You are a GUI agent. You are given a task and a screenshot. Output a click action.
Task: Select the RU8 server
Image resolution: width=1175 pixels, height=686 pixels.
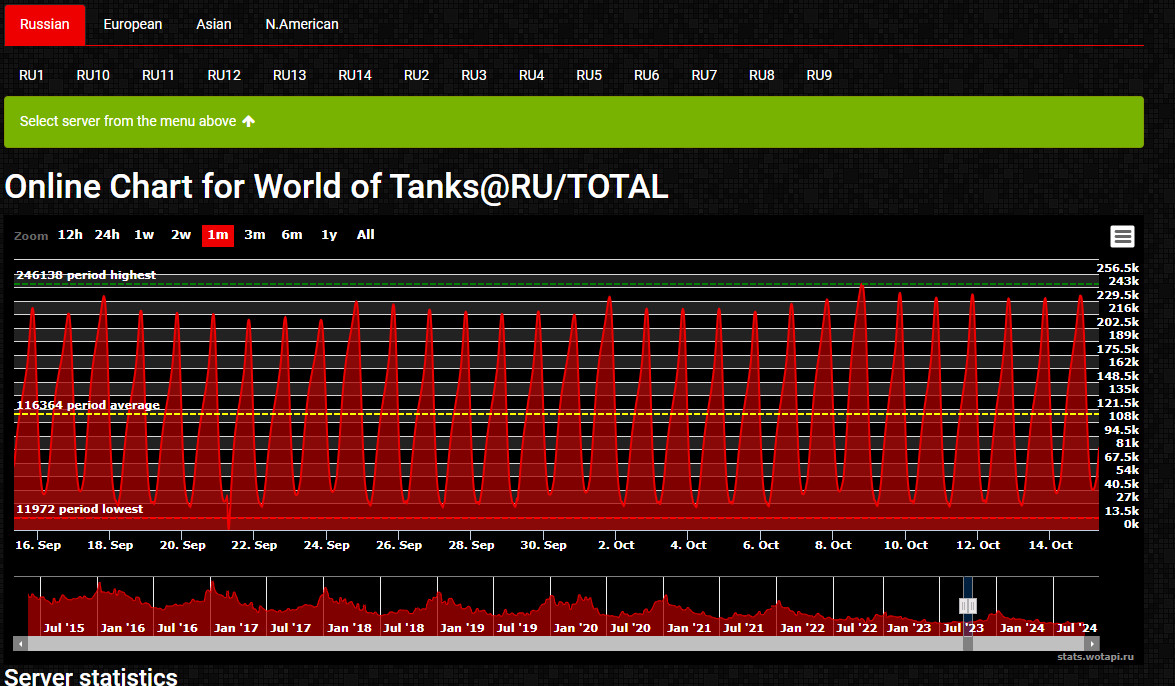pos(761,75)
